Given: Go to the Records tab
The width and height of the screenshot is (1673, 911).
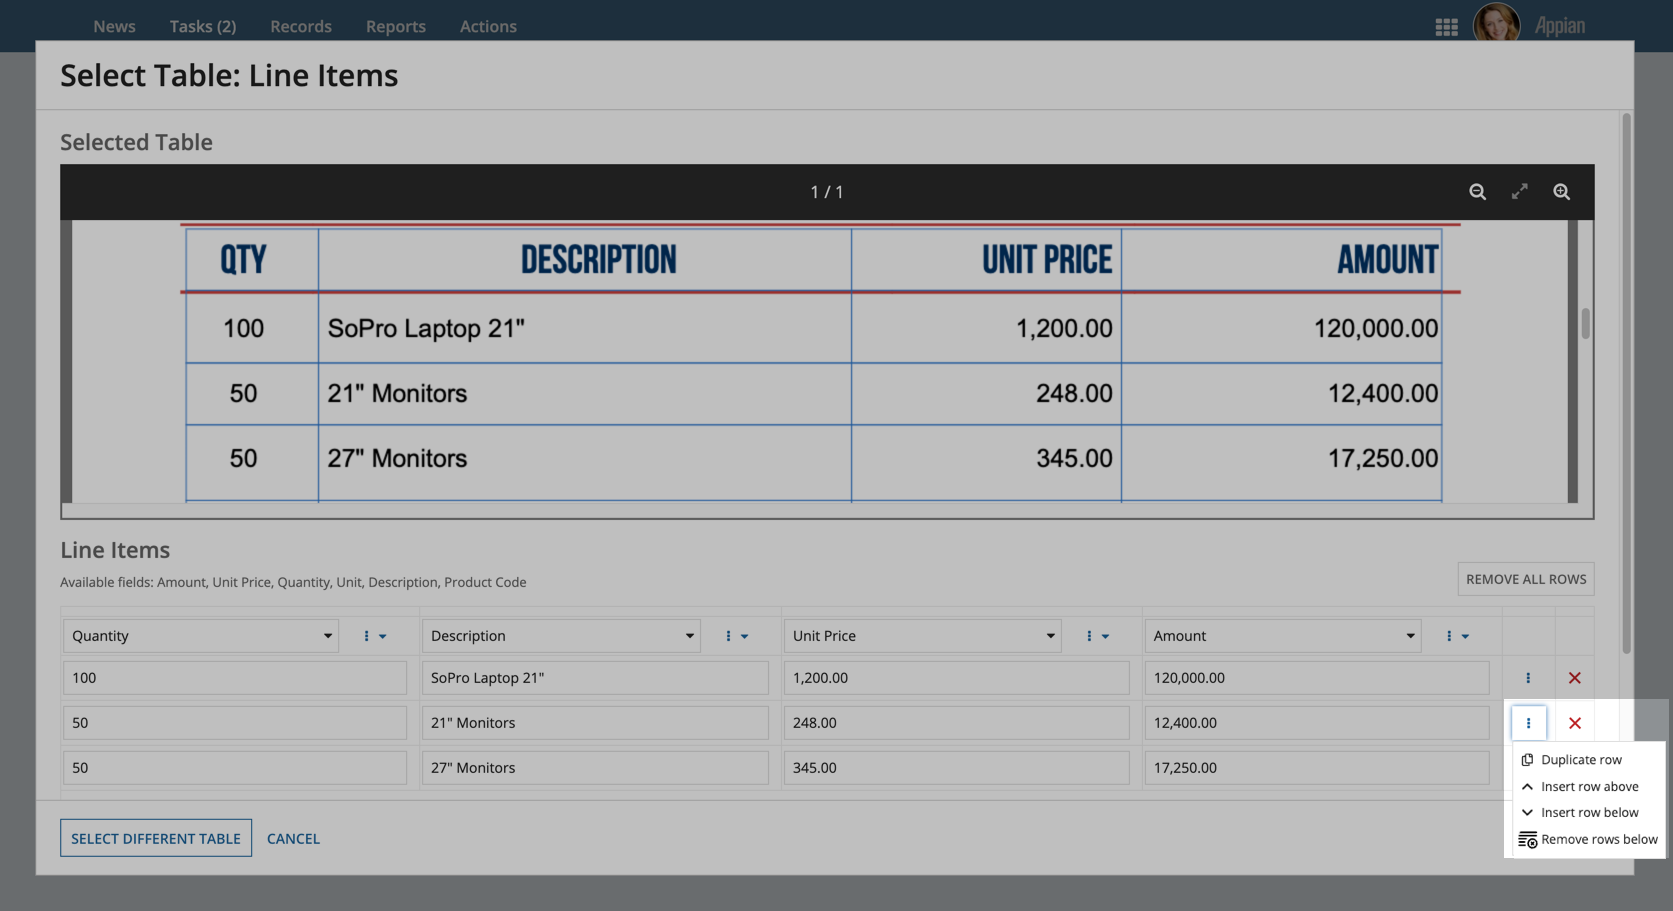Looking at the screenshot, I should click(301, 26).
